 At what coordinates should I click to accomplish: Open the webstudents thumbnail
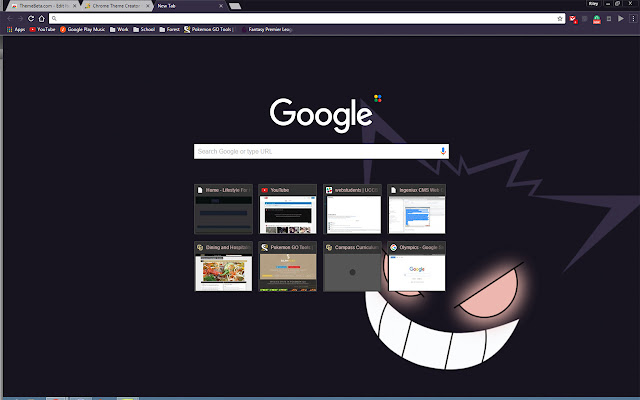tap(352, 209)
